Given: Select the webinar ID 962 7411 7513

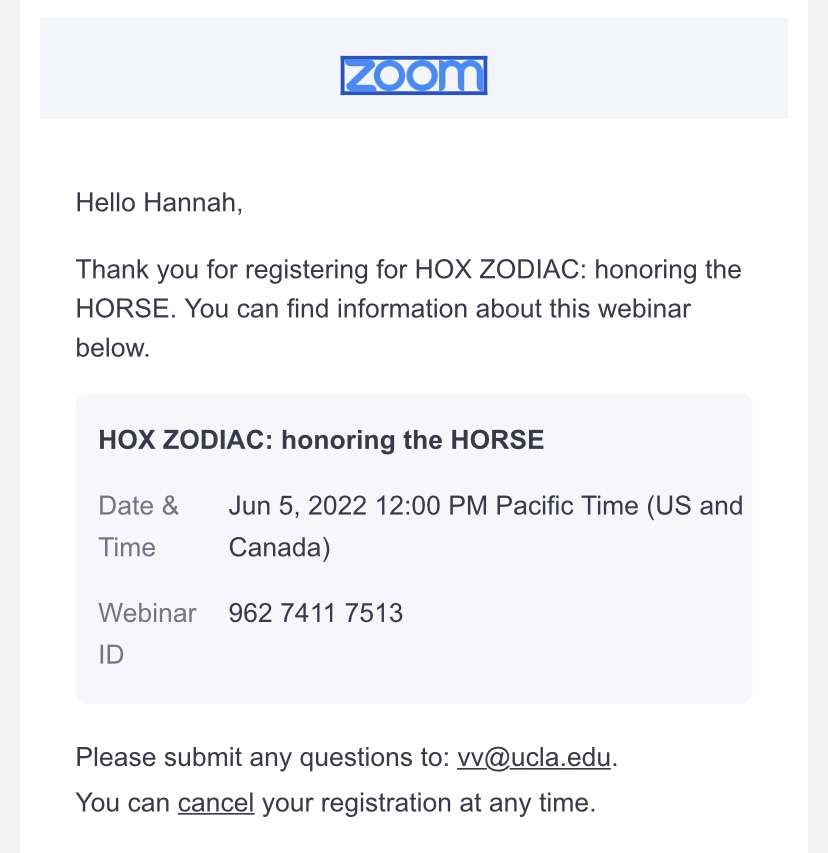Looking at the screenshot, I should click(316, 613).
